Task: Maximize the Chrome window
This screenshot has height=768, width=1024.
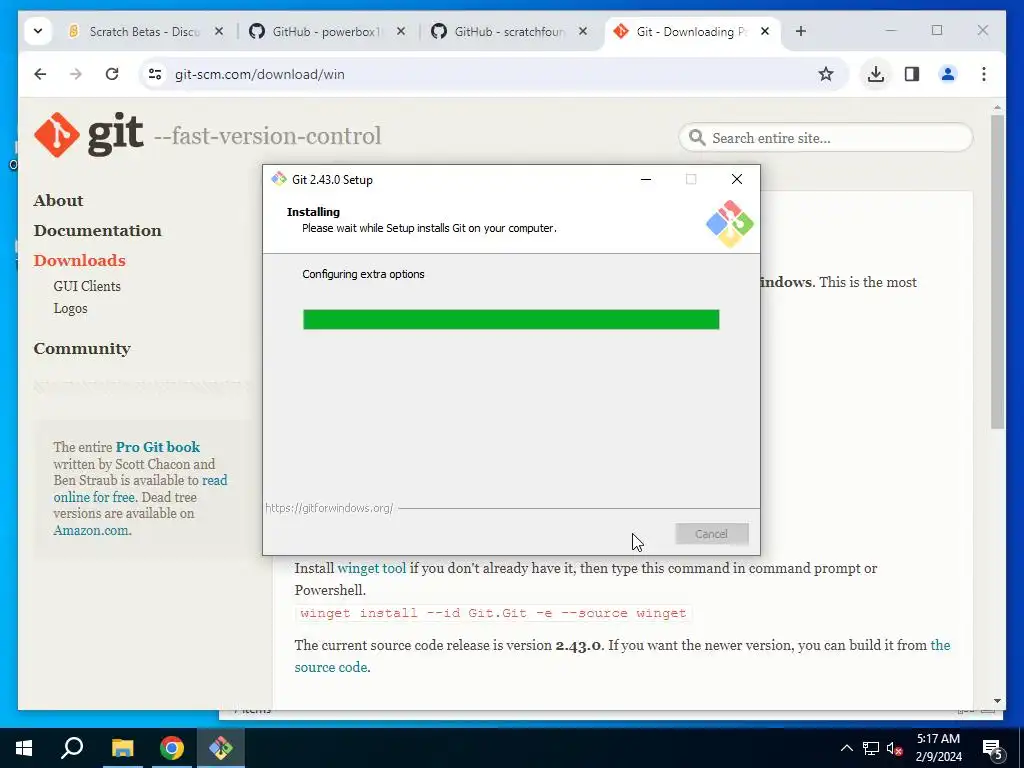Action: (x=936, y=31)
